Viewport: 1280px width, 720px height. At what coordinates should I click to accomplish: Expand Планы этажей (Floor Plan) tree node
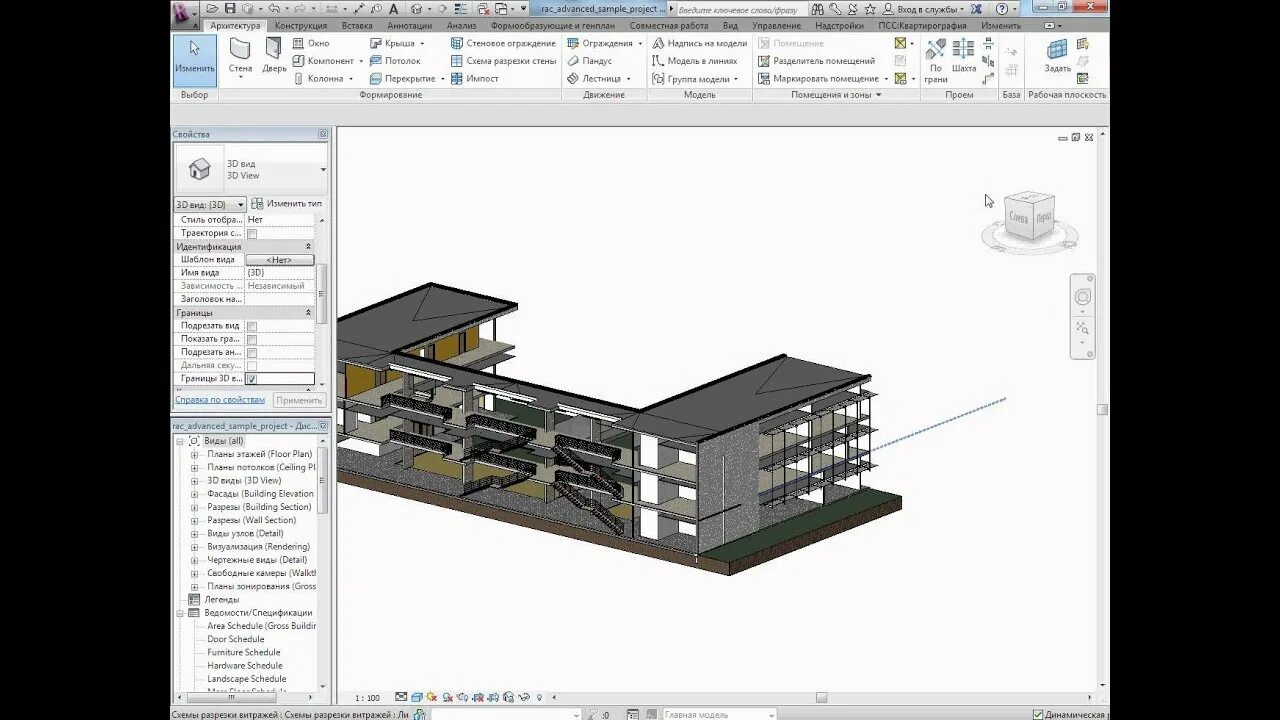point(195,454)
